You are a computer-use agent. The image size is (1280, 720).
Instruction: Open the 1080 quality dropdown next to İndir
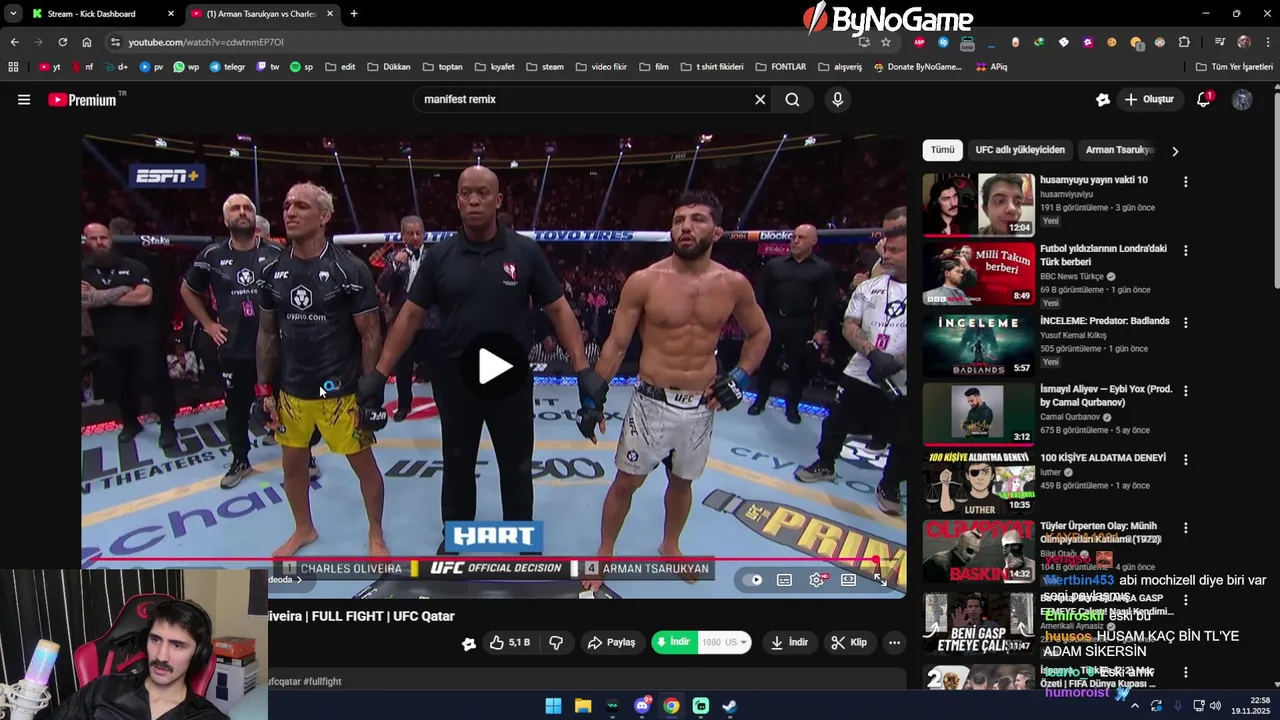(725, 643)
